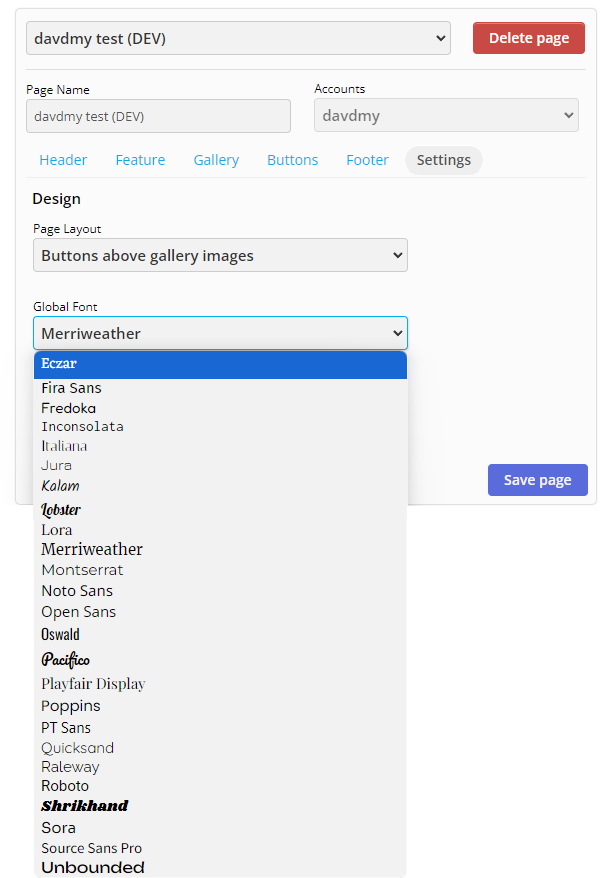Collapse the Global Font dropdown
611x878 pixels.
coord(220,333)
